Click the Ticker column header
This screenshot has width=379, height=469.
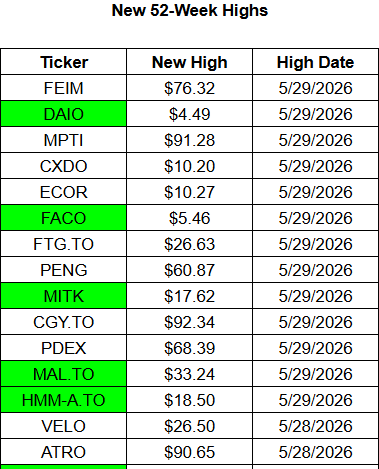coord(64,62)
